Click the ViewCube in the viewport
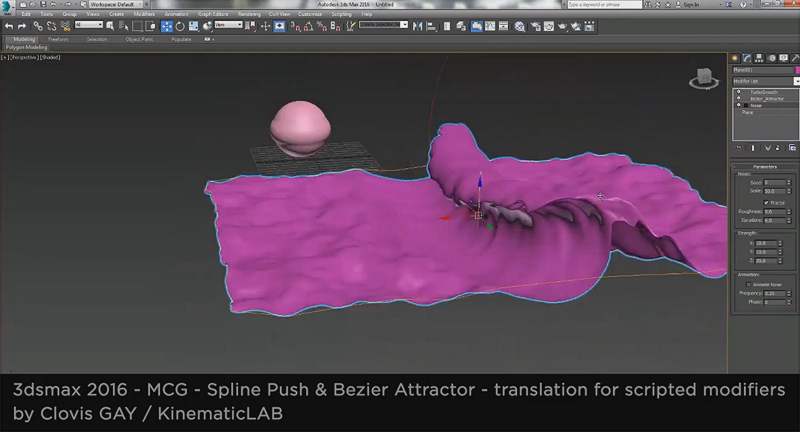The height and width of the screenshot is (432, 800). click(704, 79)
